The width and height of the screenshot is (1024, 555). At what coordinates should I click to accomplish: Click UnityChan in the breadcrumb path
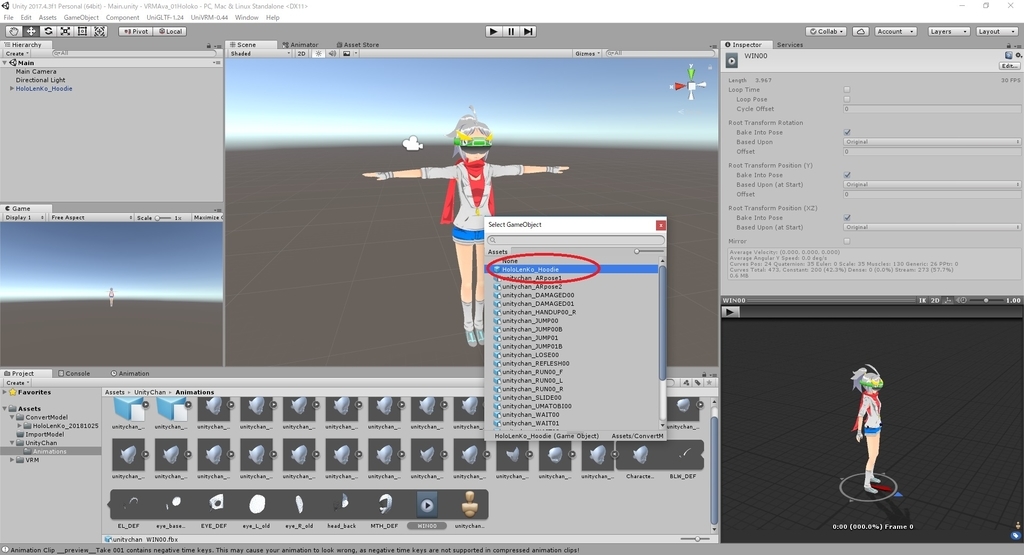point(150,392)
